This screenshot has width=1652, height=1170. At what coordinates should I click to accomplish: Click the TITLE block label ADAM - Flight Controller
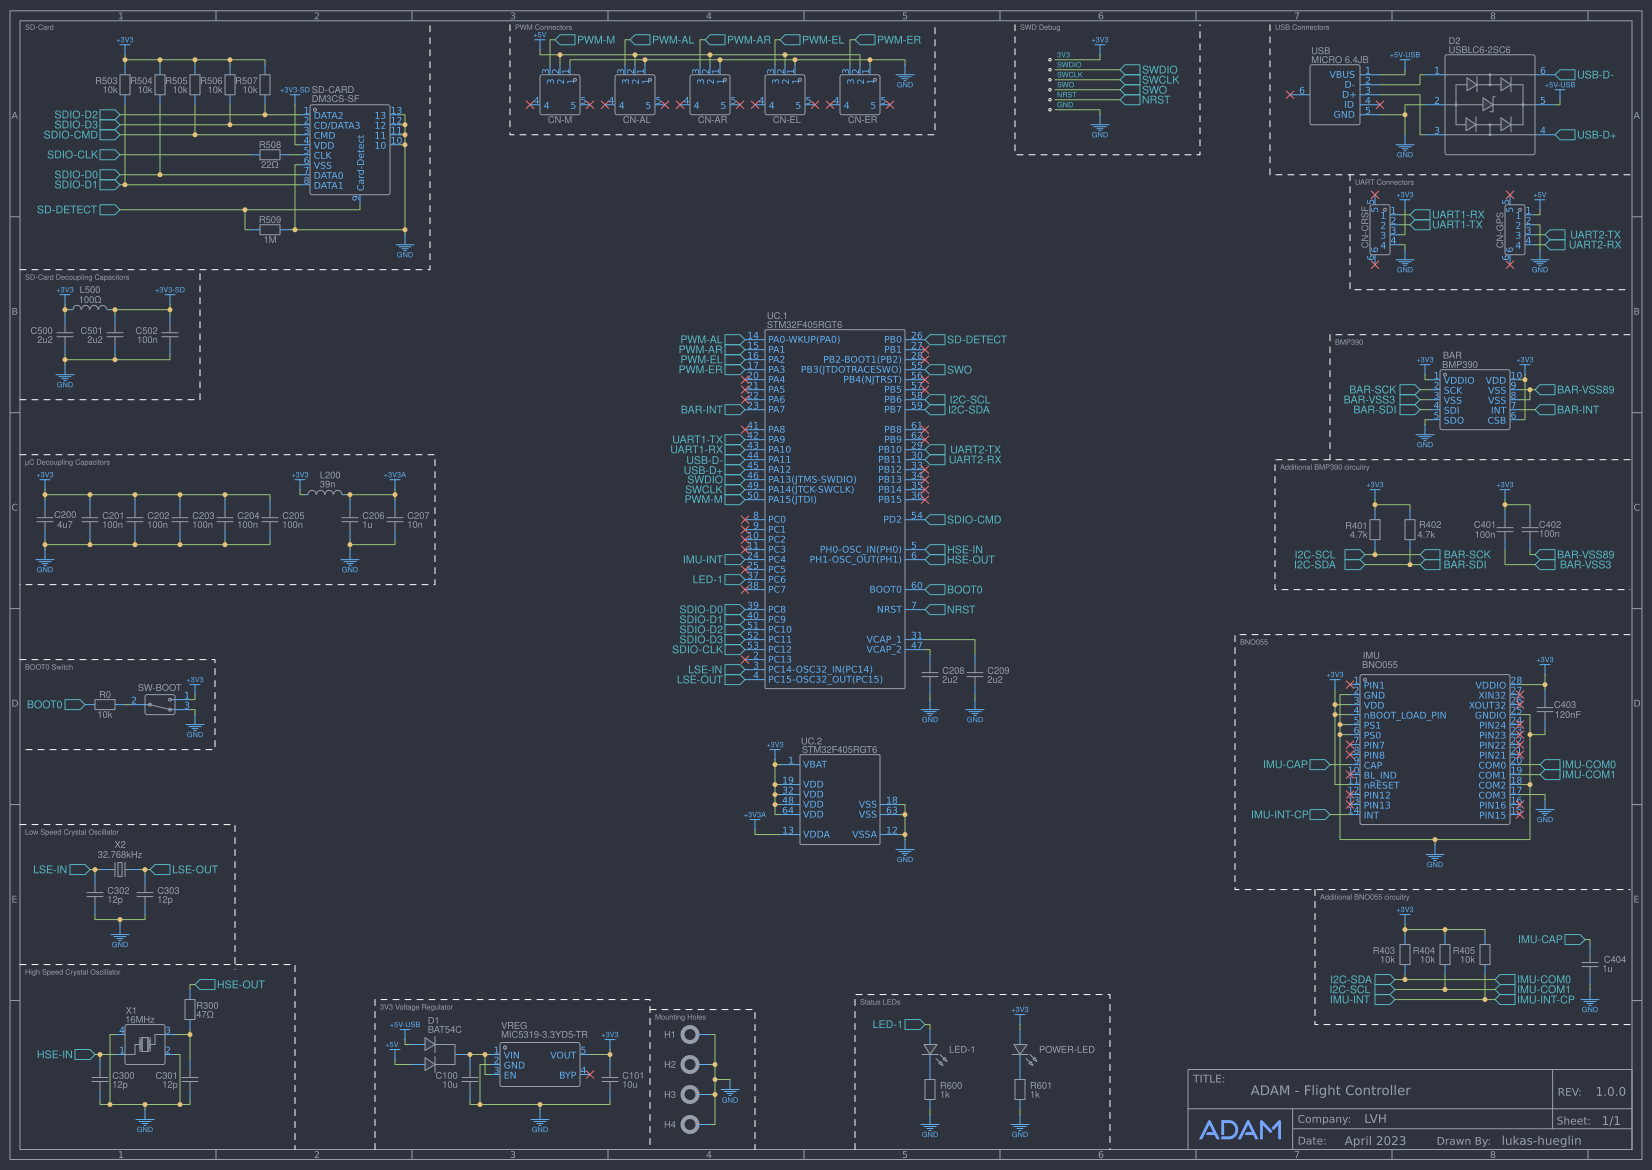(x=1327, y=1090)
